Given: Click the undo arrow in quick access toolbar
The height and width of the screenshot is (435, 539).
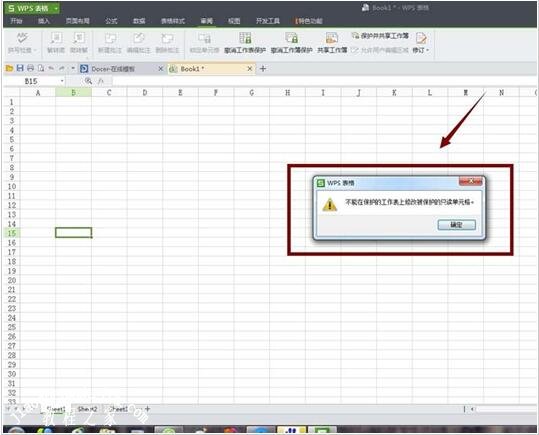Looking at the screenshot, I should pos(51,68).
